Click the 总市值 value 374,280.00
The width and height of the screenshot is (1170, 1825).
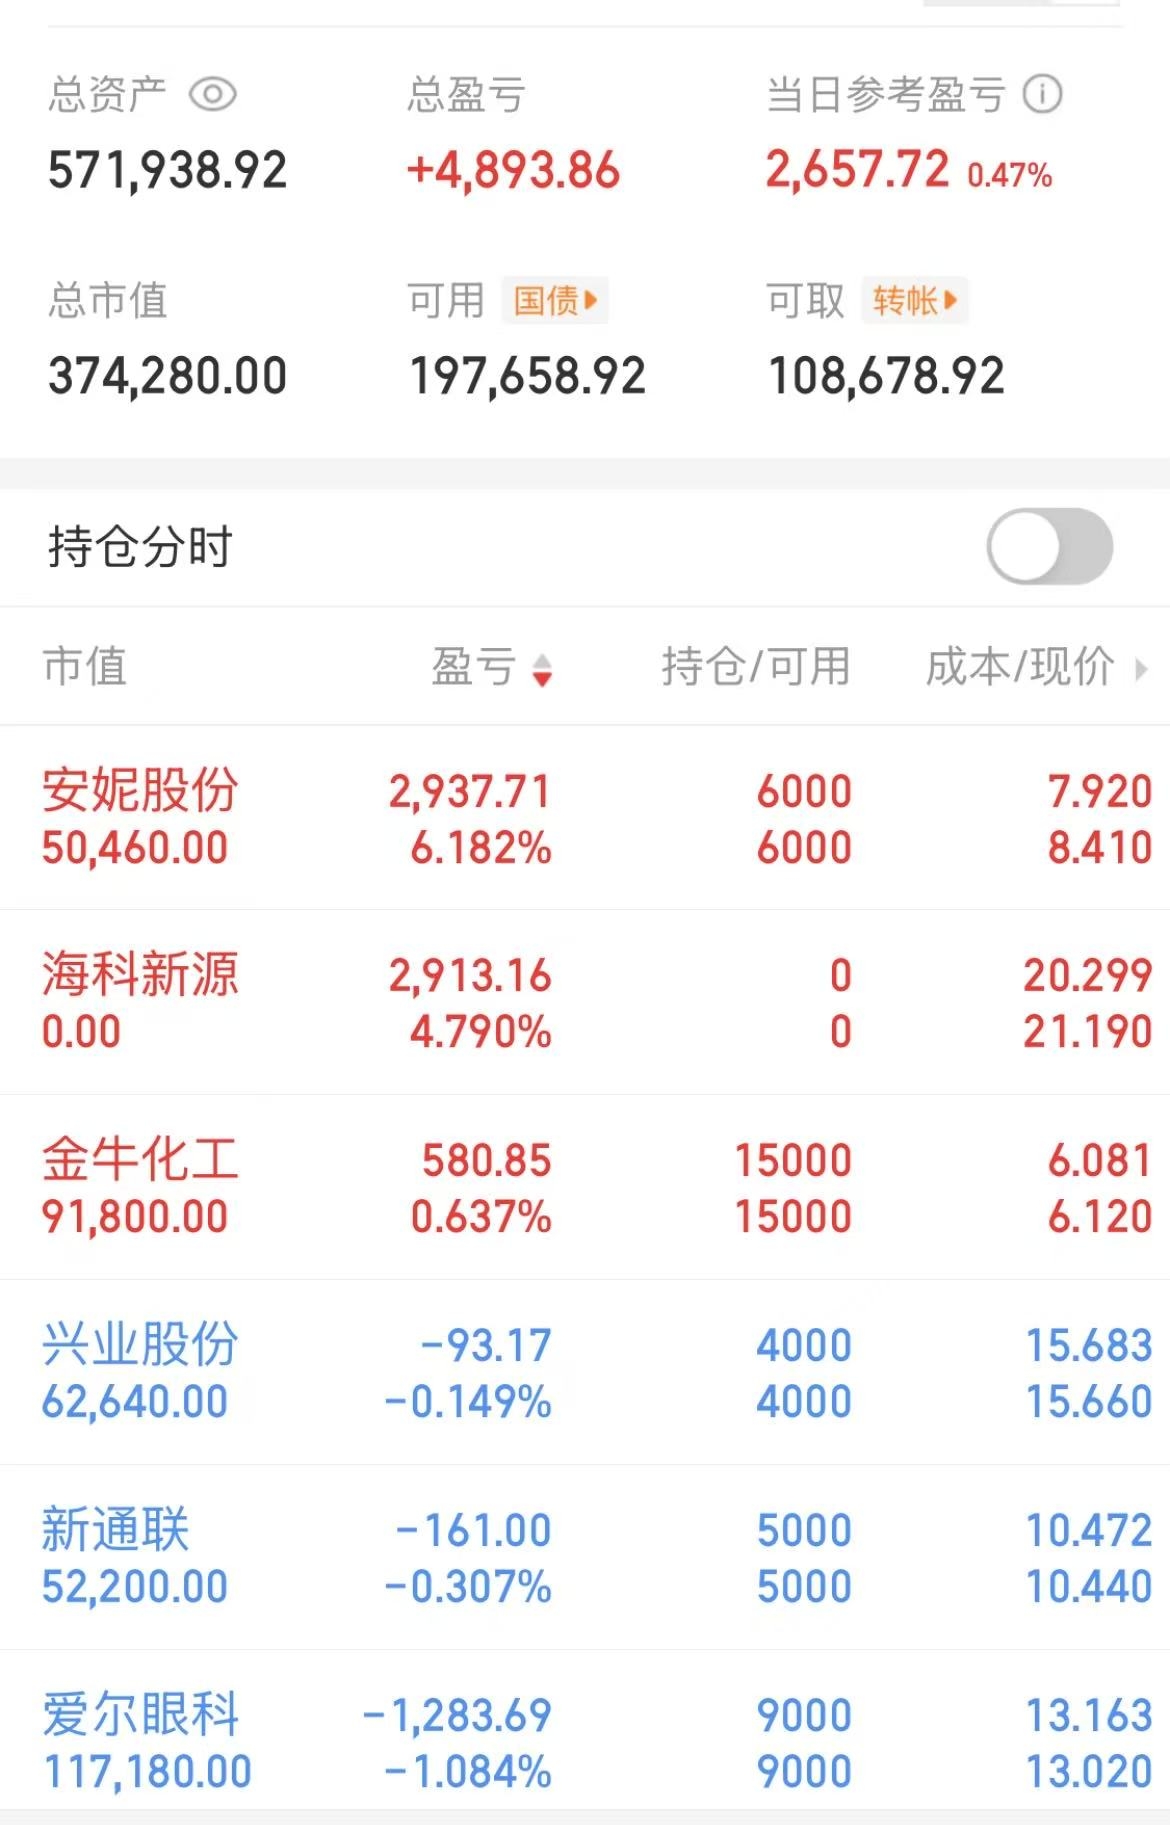point(167,377)
